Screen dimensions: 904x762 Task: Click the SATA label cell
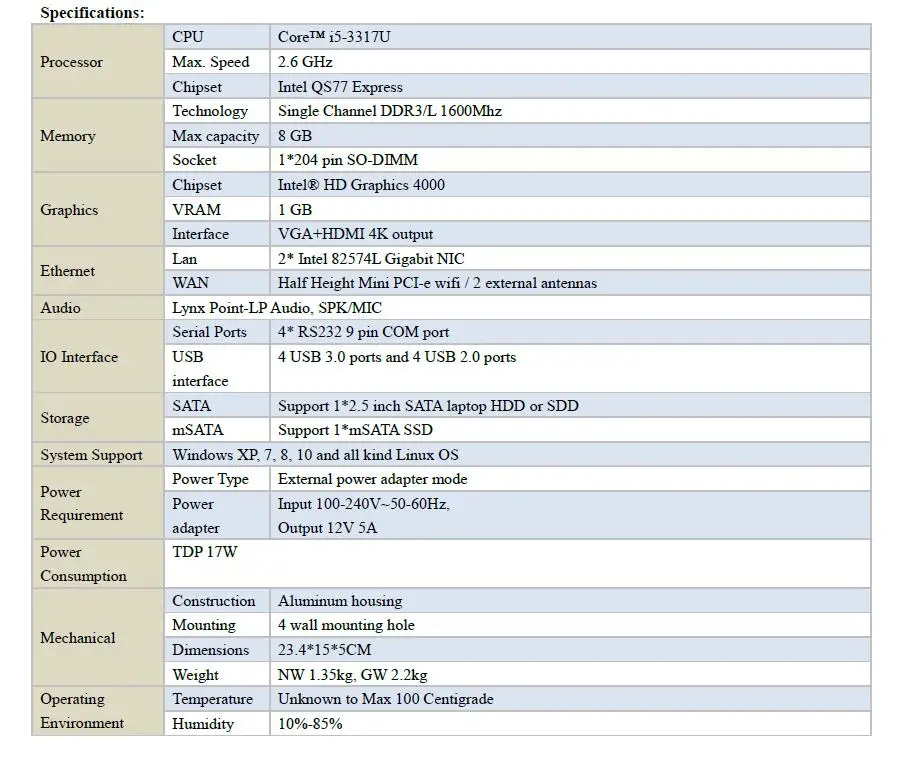point(217,406)
